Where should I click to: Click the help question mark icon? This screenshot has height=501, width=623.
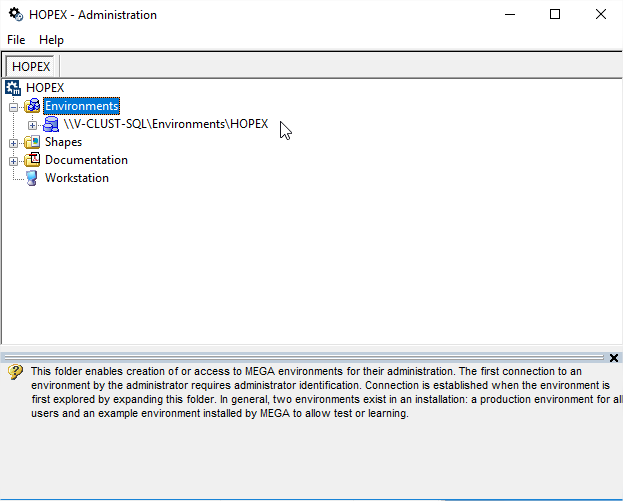pyautogui.click(x=15, y=372)
